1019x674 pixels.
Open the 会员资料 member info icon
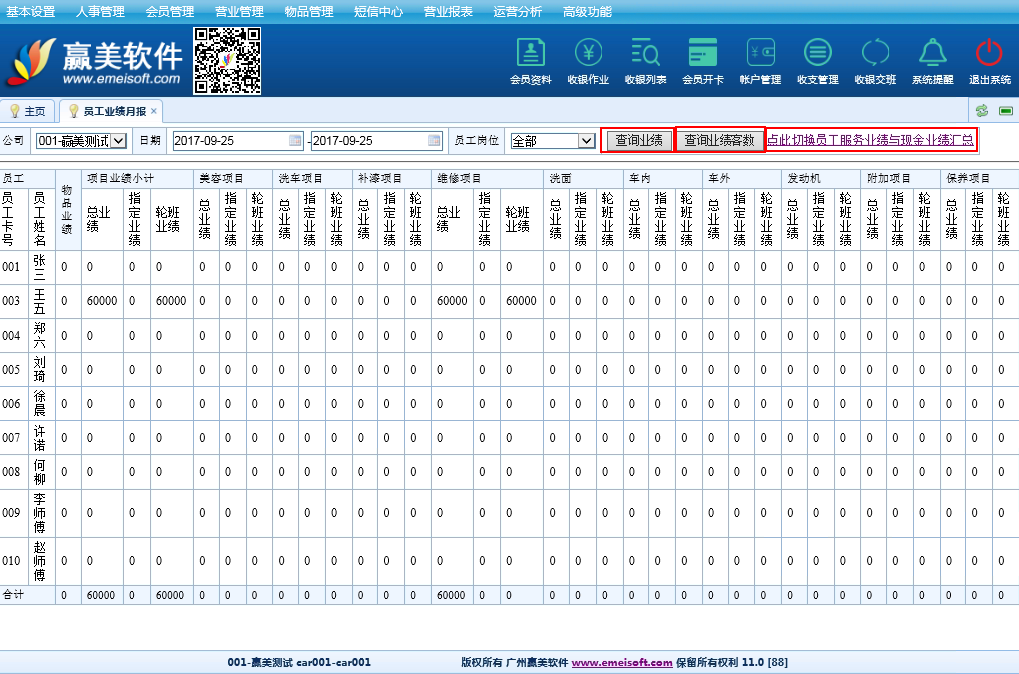point(531,53)
